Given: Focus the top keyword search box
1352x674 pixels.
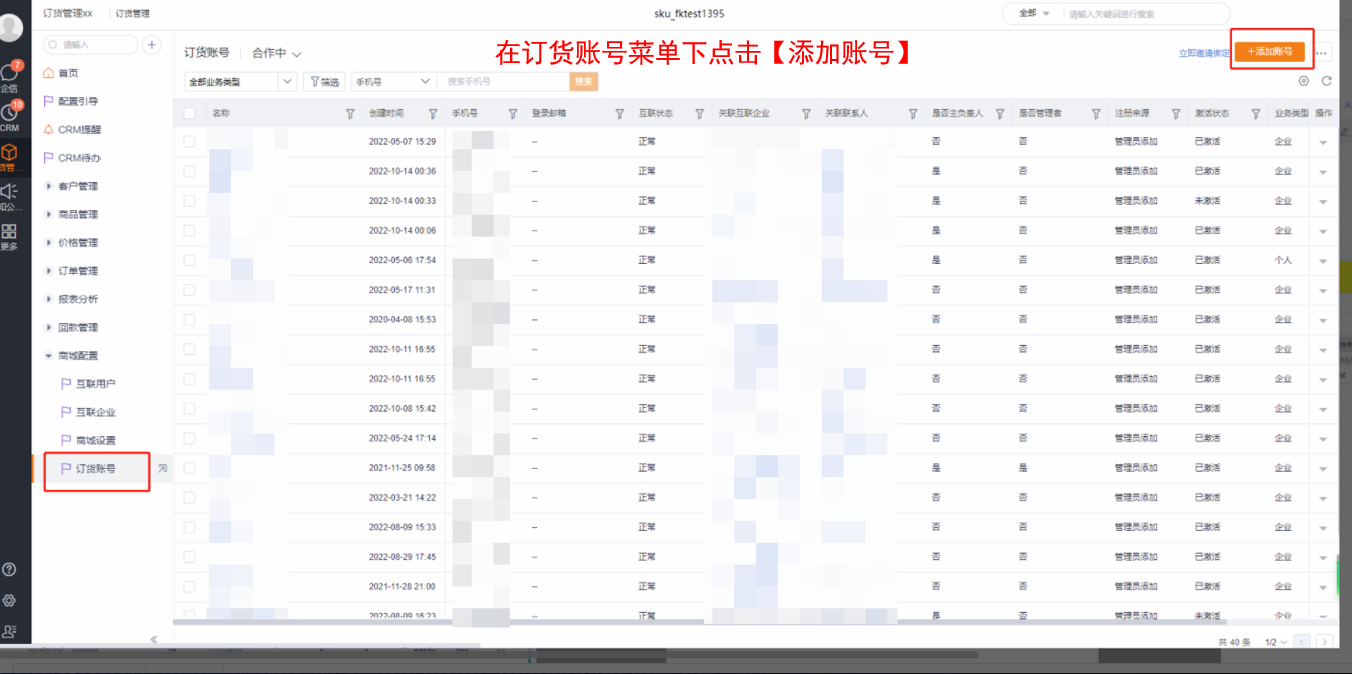Looking at the screenshot, I should click(1145, 14).
